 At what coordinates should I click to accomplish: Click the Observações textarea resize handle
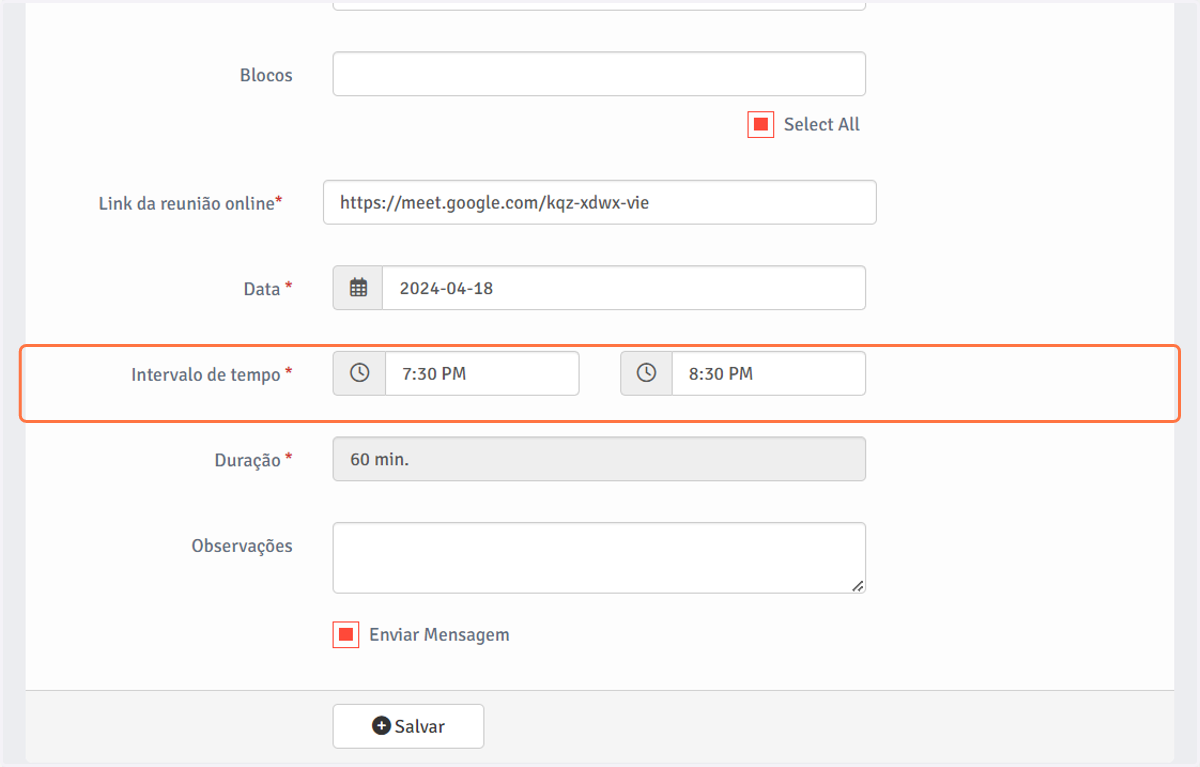858,586
